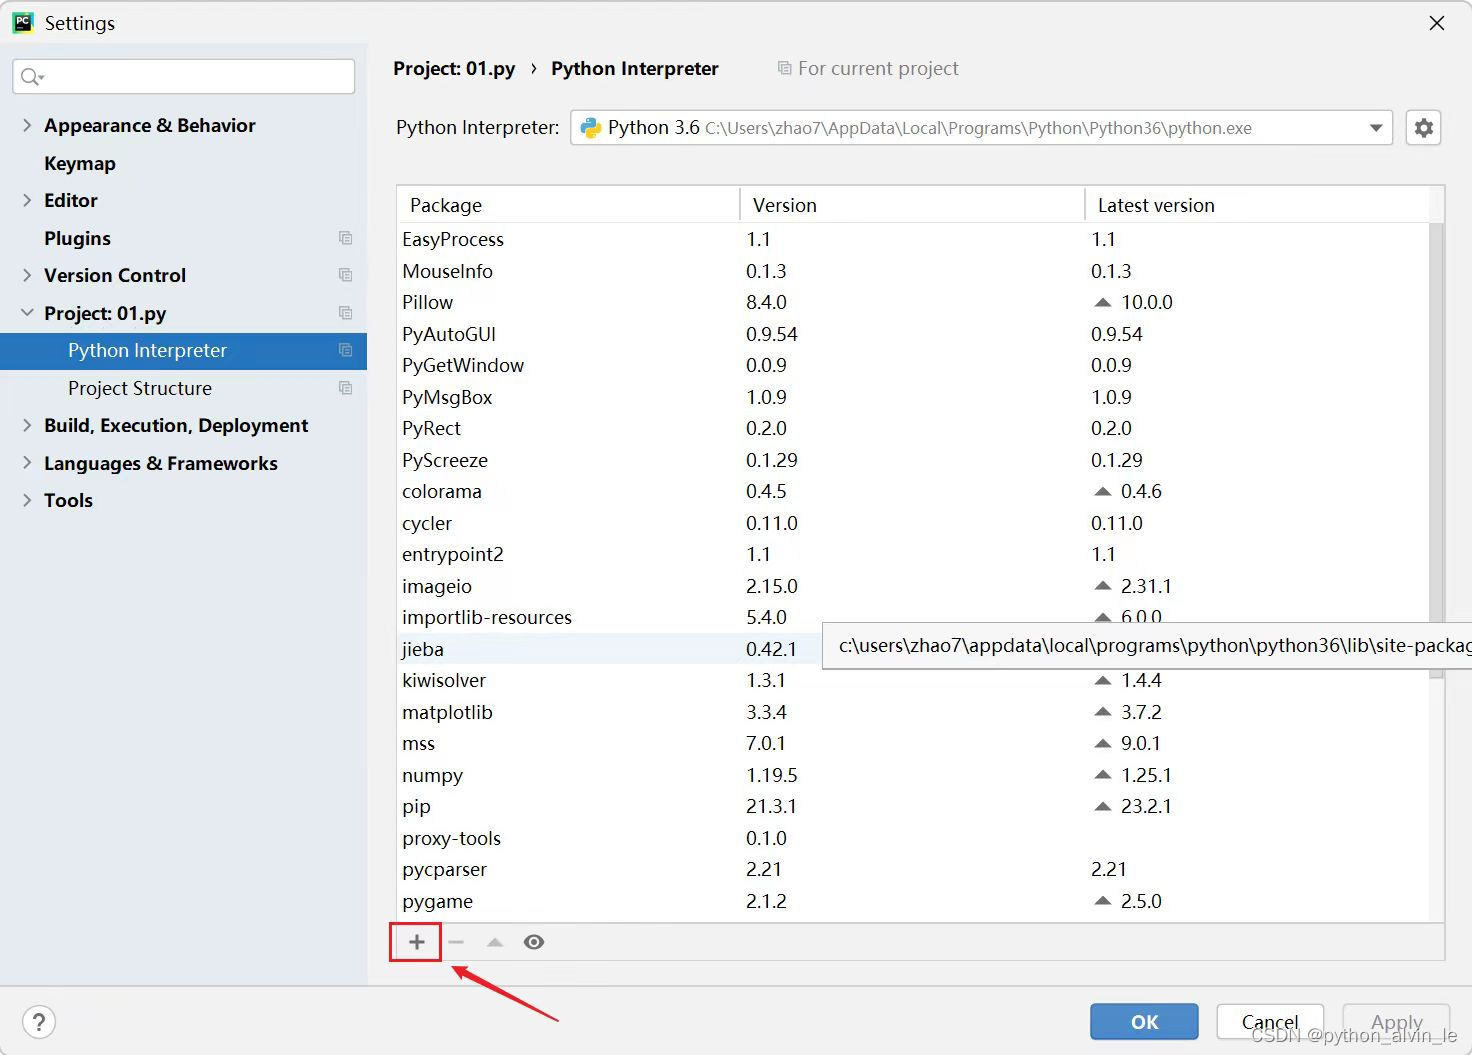Click the upgrade arrow beside kiwisolver 1.4.4

click(1102, 680)
